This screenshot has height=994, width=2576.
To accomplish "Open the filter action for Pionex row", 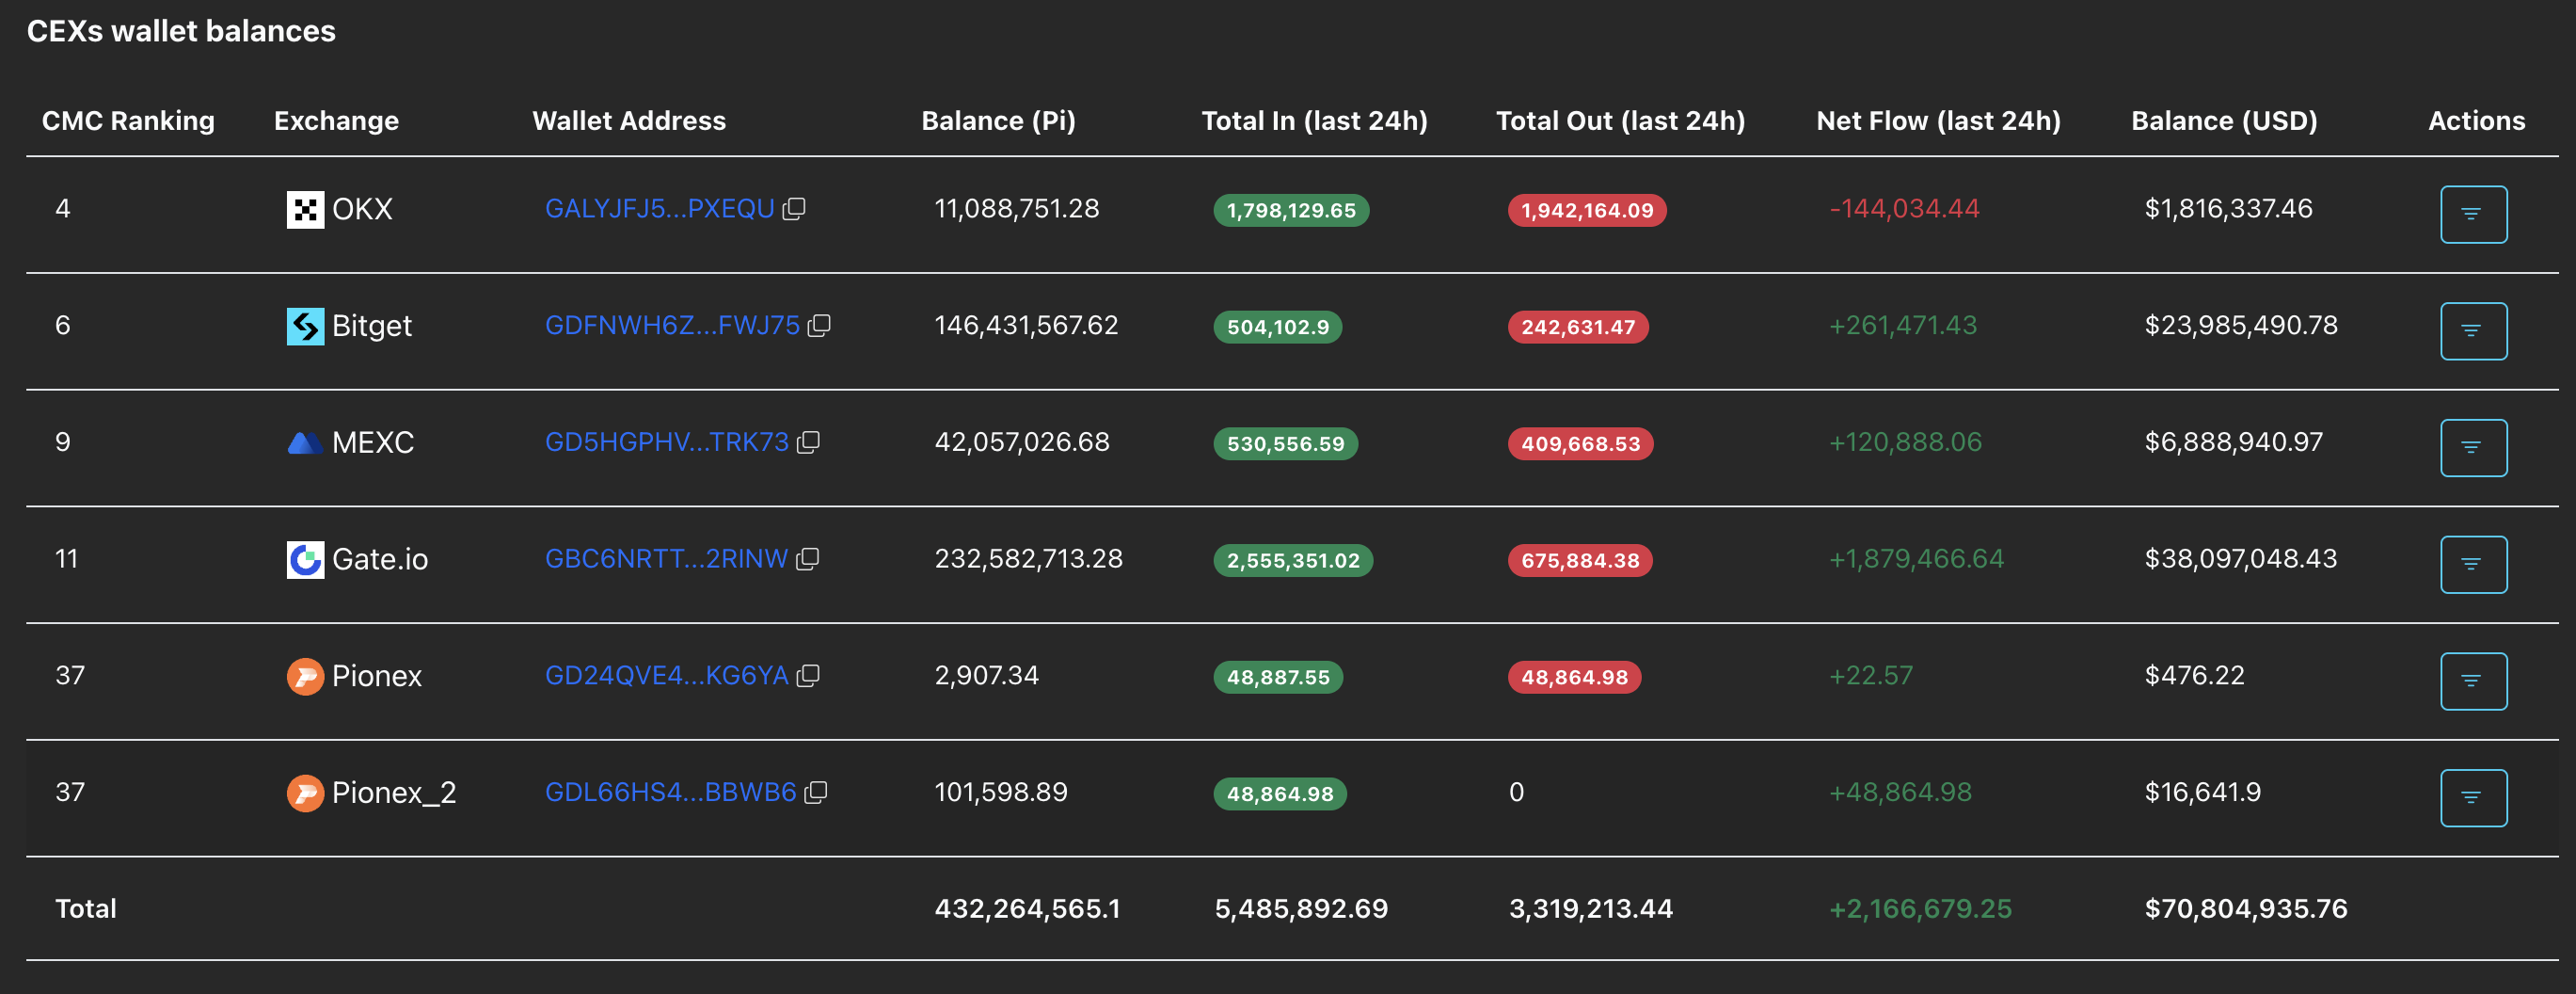I will (2472, 681).
